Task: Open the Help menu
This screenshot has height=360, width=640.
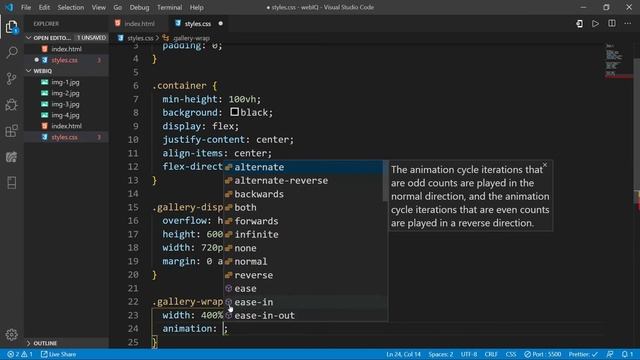Action: [x=196, y=7]
